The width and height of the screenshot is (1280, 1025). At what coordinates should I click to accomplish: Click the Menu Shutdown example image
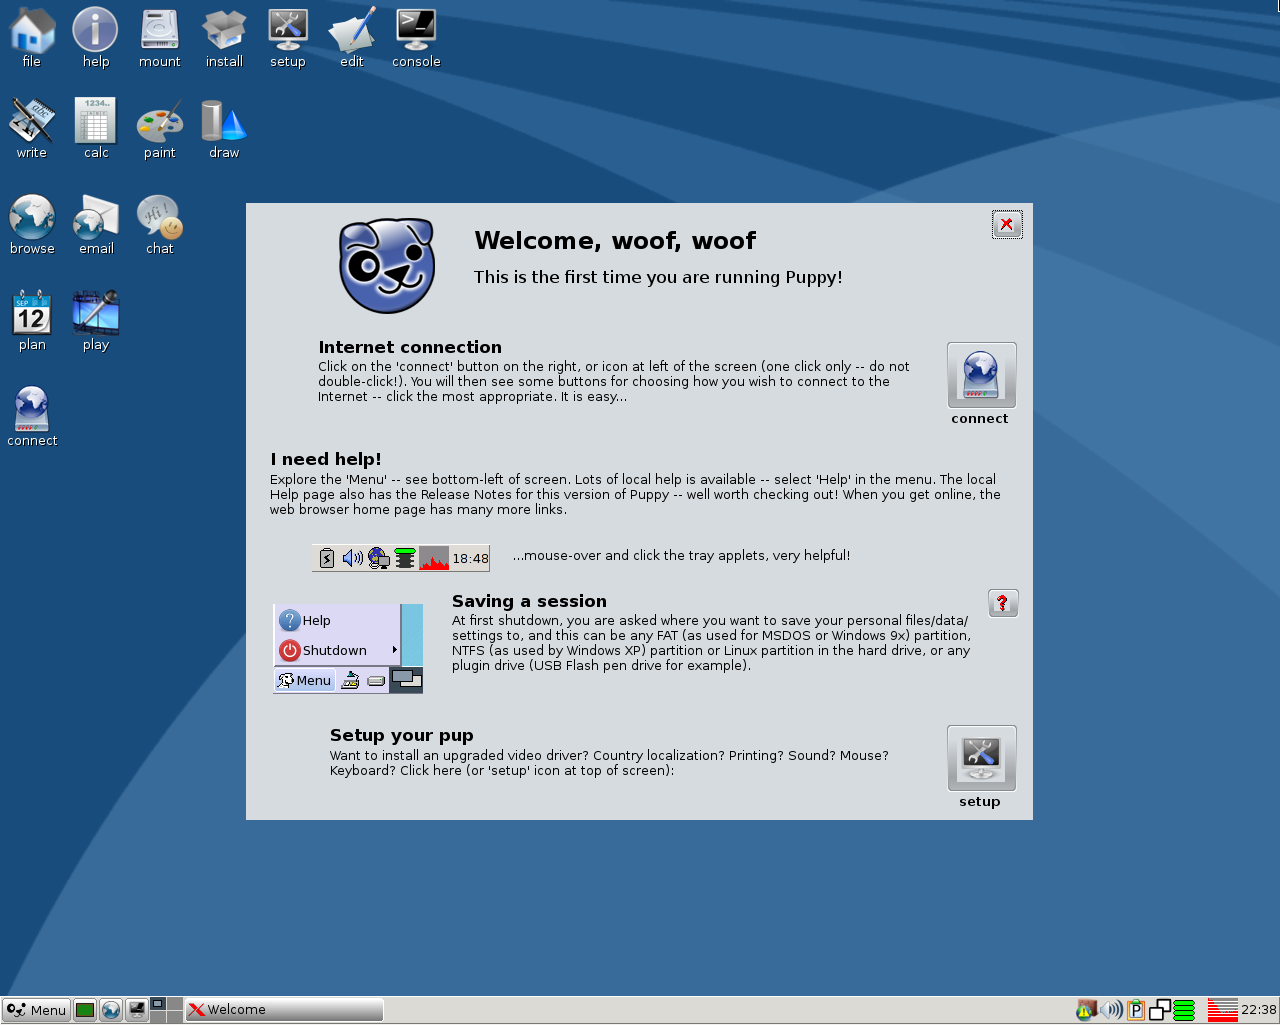(348, 649)
